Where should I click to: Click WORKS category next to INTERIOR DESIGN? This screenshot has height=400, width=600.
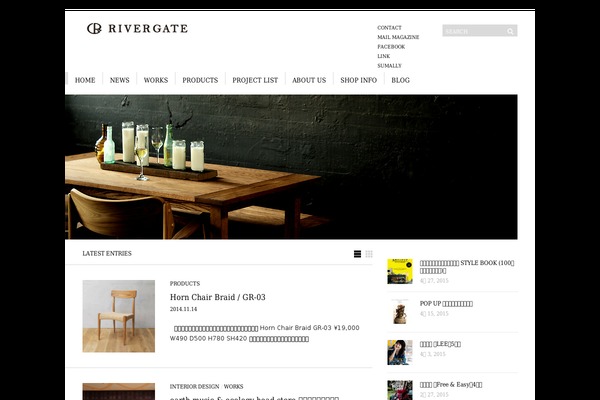pos(233,387)
